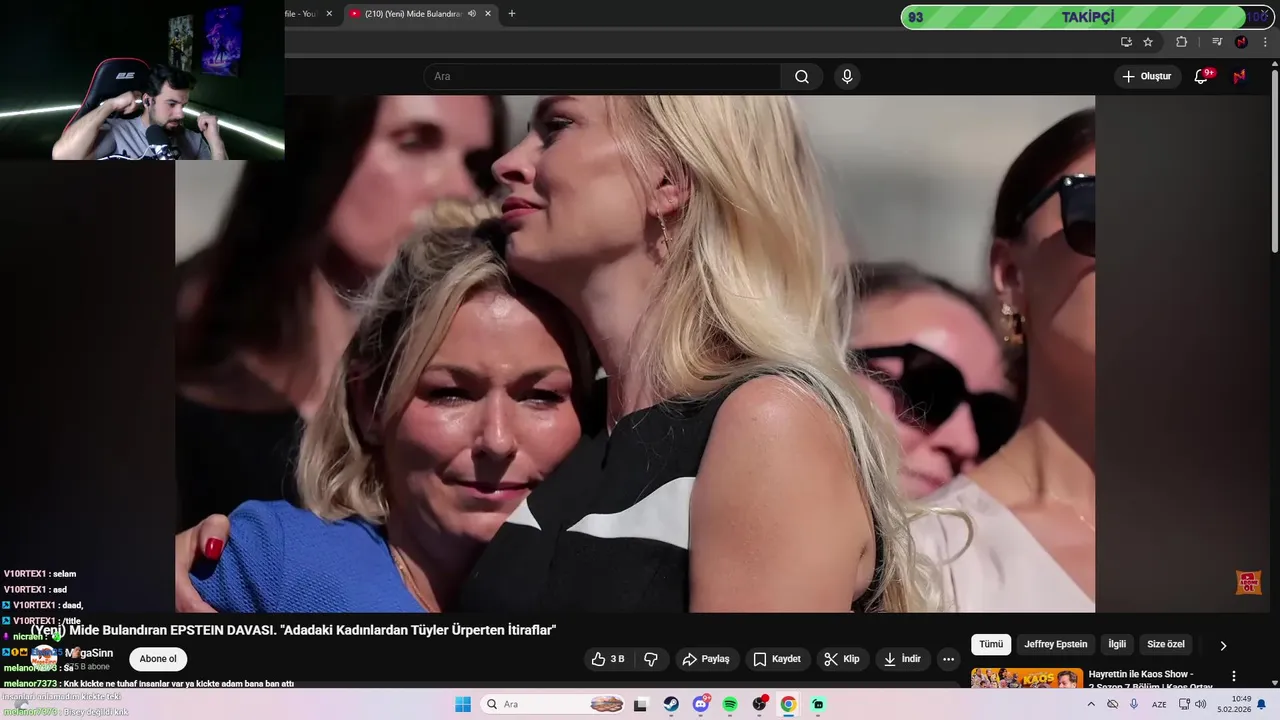Click the YouTube search magnifier button
Image resolution: width=1280 pixels, height=720 pixels.
(802, 77)
